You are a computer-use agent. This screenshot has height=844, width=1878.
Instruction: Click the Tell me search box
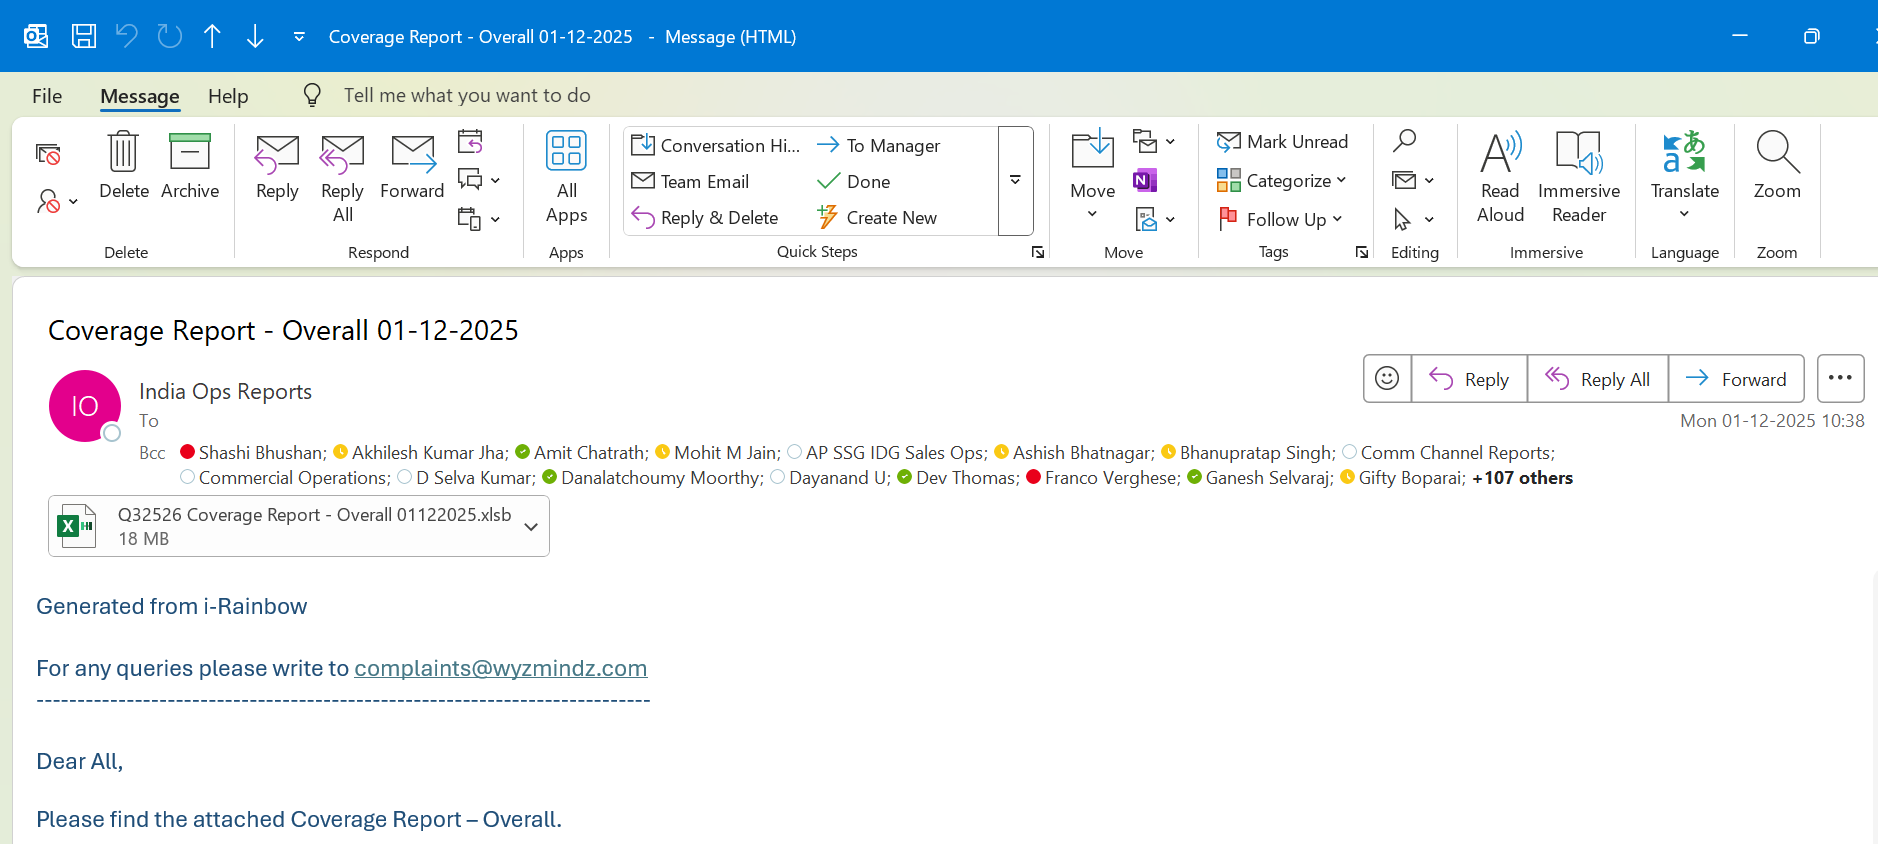point(467,96)
